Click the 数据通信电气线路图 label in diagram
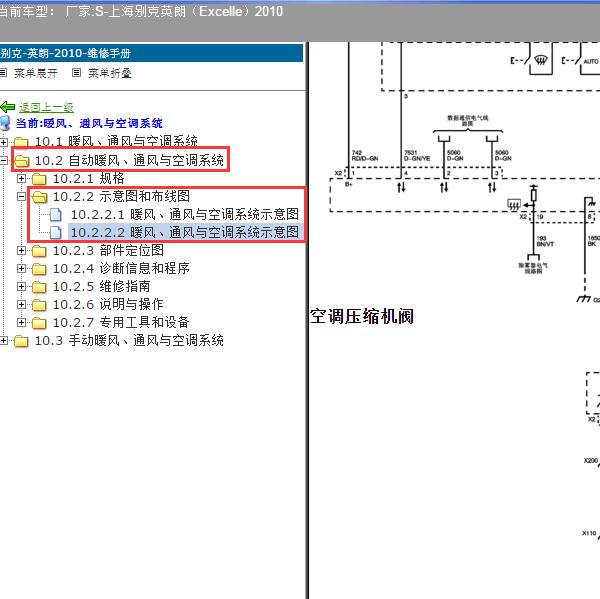Image resolution: width=600 pixels, height=599 pixels. pyautogui.click(x=468, y=121)
